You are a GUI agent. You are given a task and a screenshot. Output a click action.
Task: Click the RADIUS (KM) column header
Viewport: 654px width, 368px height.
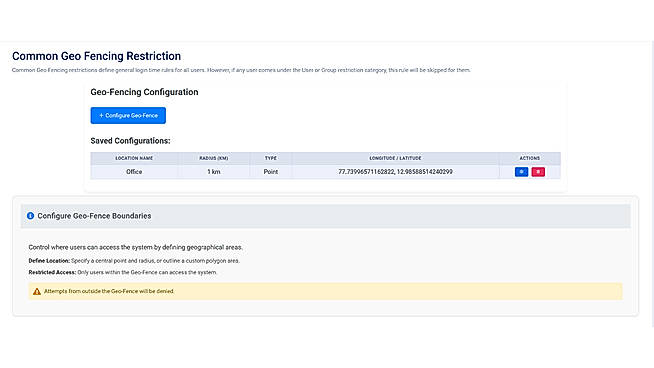coord(214,158)
